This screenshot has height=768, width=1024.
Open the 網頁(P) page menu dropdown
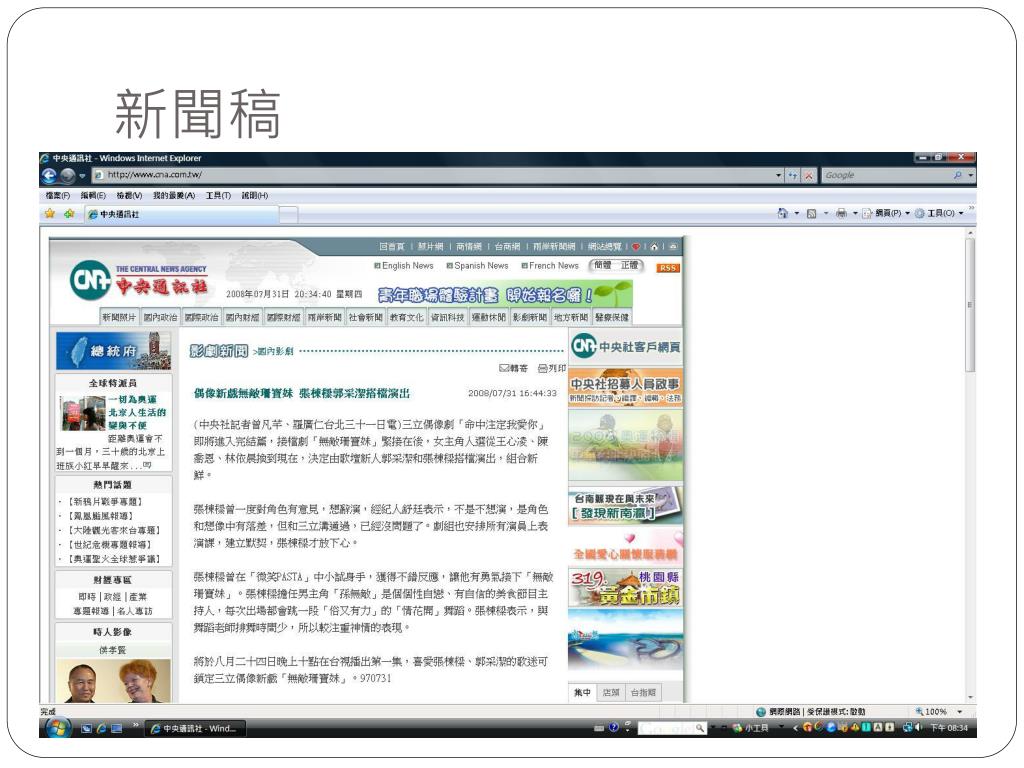(x=886, y=213)
